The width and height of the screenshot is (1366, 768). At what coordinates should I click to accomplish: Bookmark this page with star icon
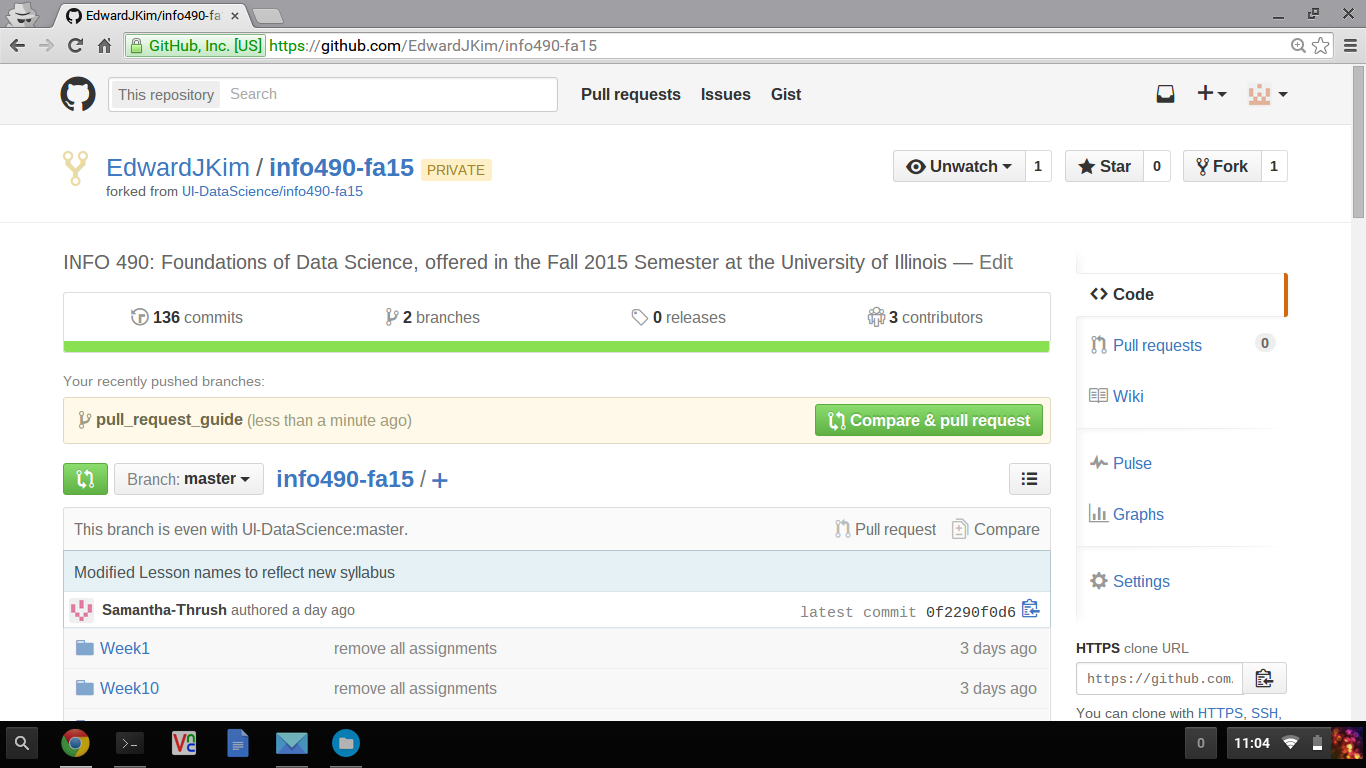[x=1321, y=45]
